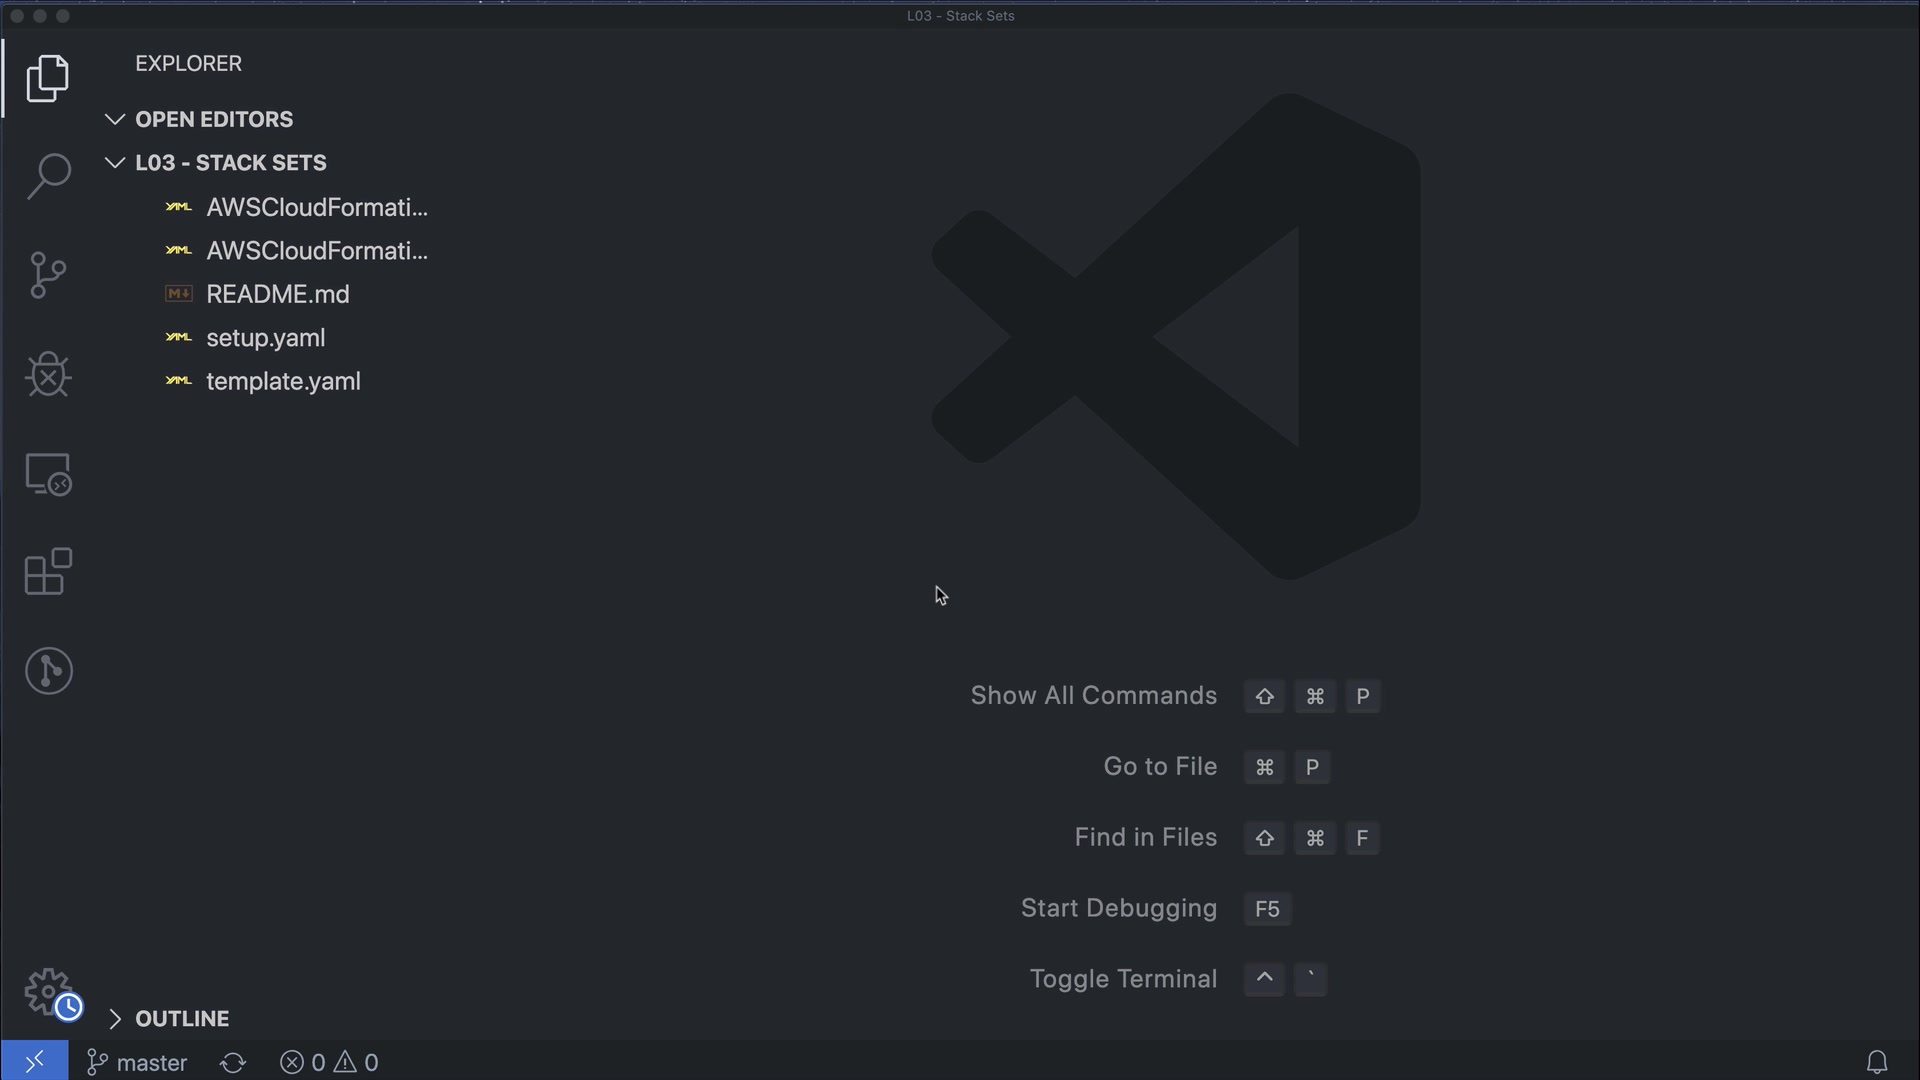Open the errors and warnings count
1920x1080 pixels.
(329, 1062)
